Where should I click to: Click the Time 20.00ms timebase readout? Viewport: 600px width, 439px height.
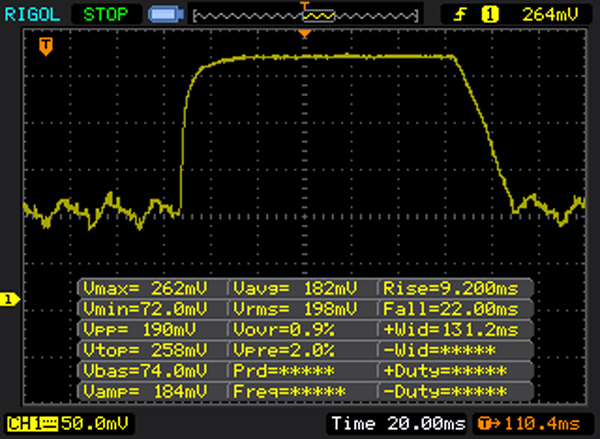[x=398, y=424]
